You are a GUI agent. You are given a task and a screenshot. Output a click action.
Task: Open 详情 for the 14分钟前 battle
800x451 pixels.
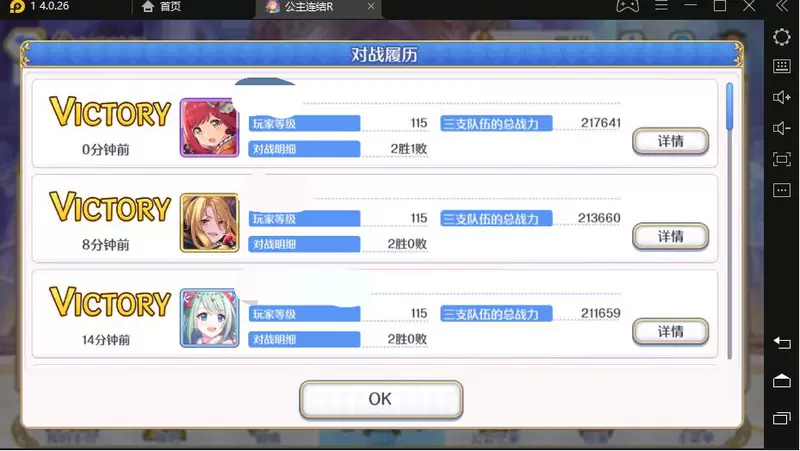coord(670,332)
